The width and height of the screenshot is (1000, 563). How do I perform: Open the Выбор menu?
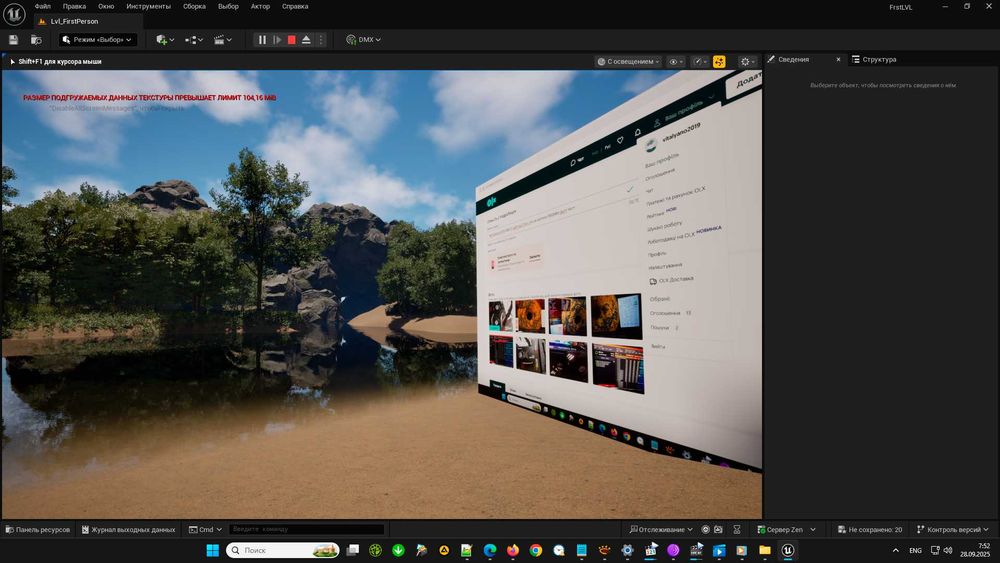tap(228, 6)
